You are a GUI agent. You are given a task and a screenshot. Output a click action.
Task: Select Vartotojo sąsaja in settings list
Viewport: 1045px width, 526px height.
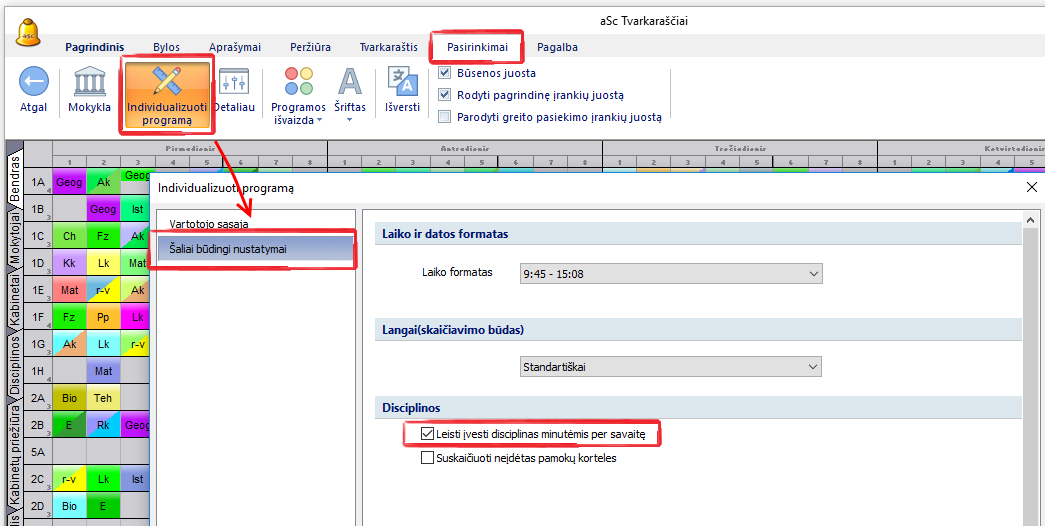coord(209,224)
